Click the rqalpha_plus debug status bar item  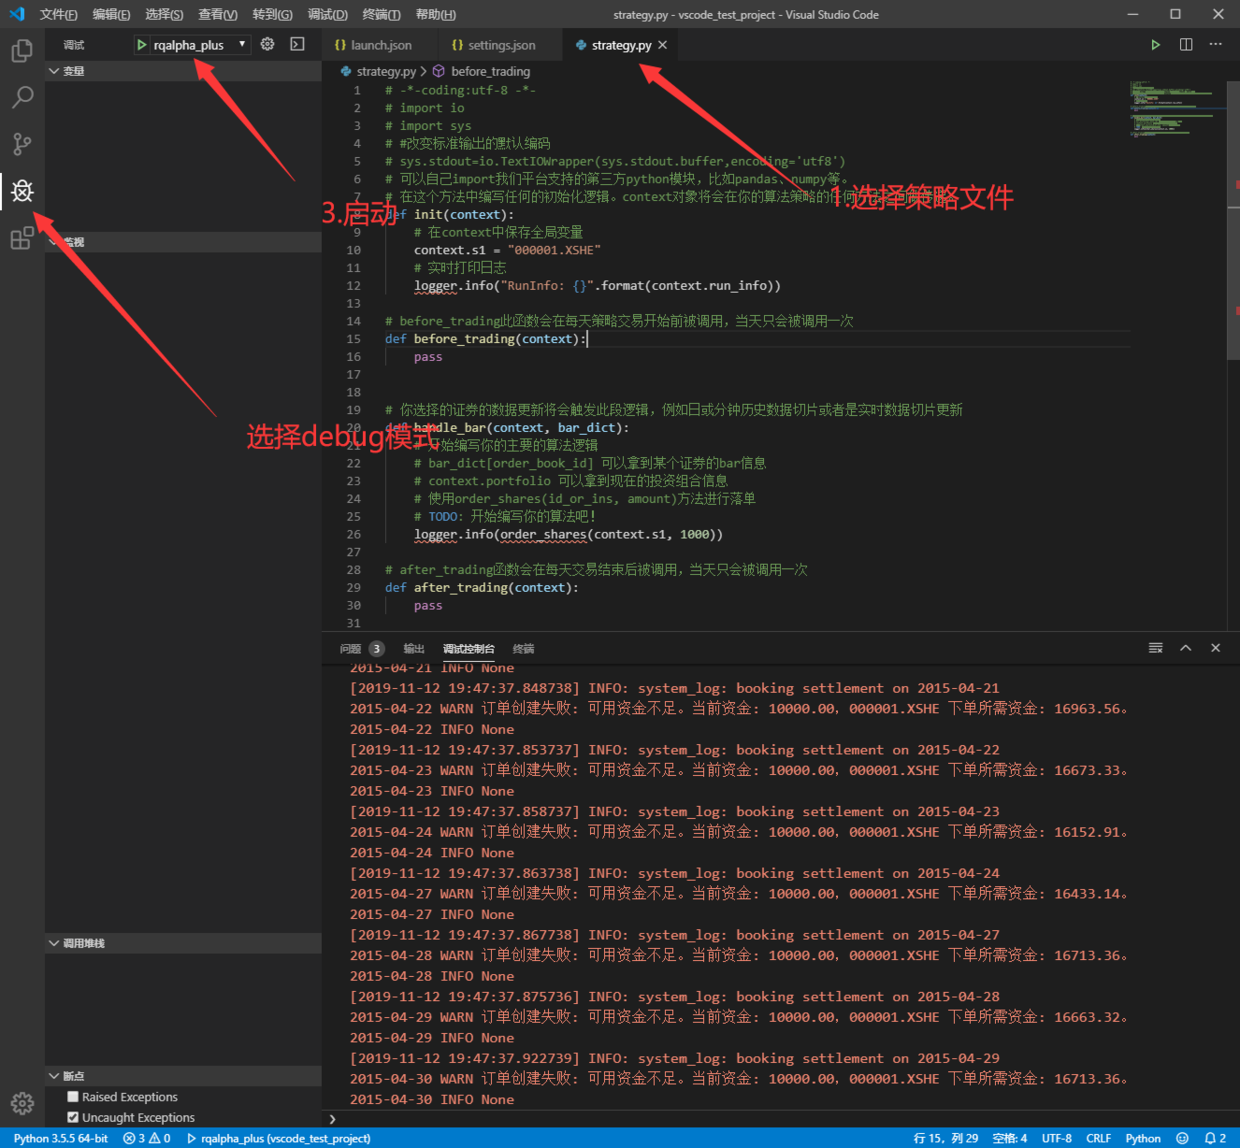(x=278, y=1138)
